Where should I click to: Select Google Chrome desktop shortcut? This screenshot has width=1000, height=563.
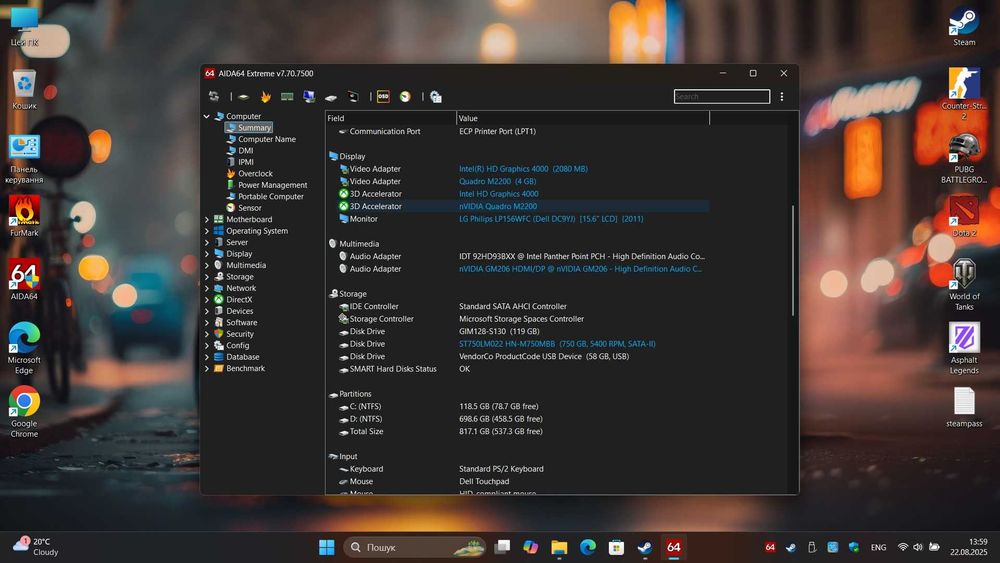pyautogui.click(x=24, y=411)
